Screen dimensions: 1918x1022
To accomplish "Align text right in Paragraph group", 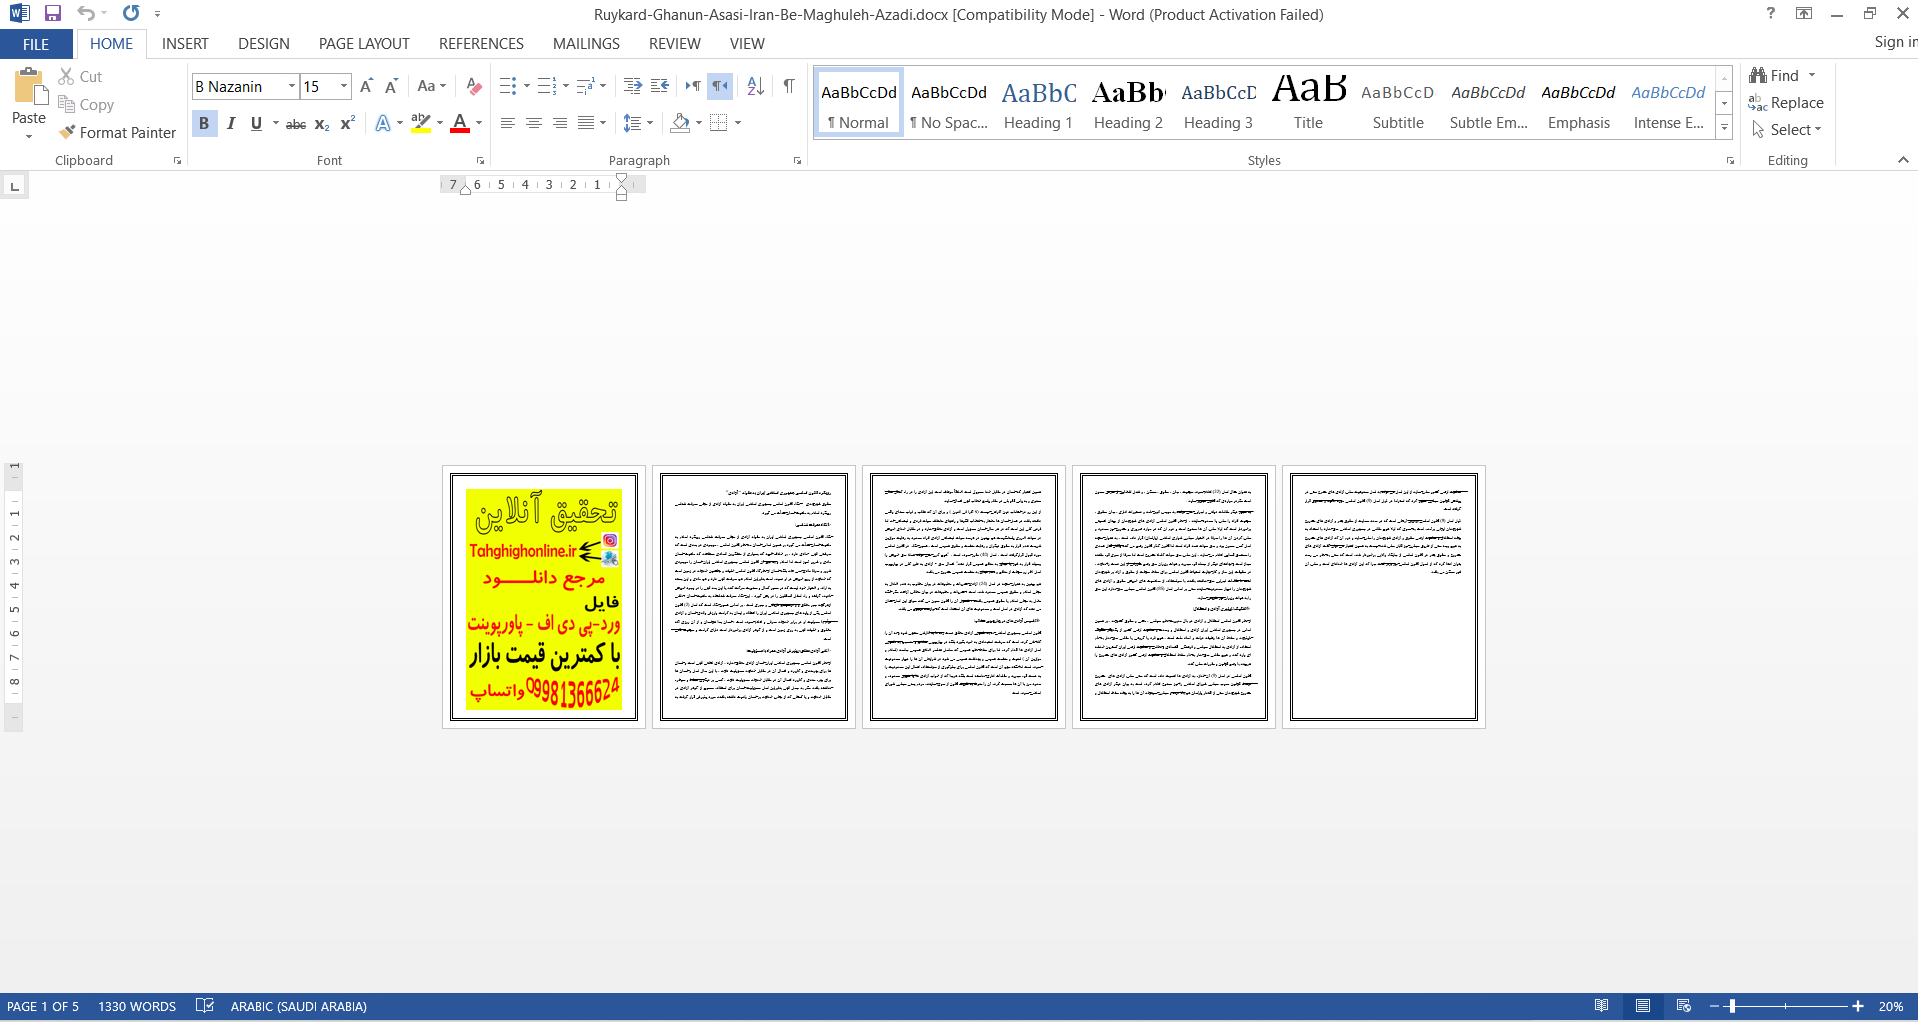I will 560,123.
